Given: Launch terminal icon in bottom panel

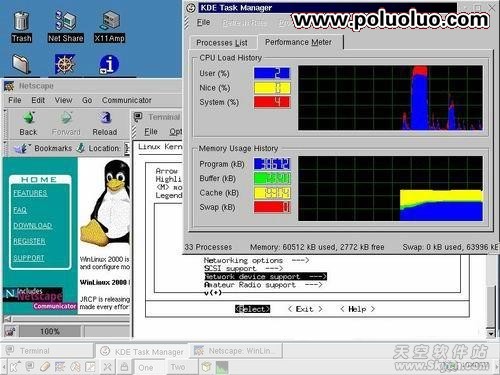Looking at the screenshot, I should 30,367.
